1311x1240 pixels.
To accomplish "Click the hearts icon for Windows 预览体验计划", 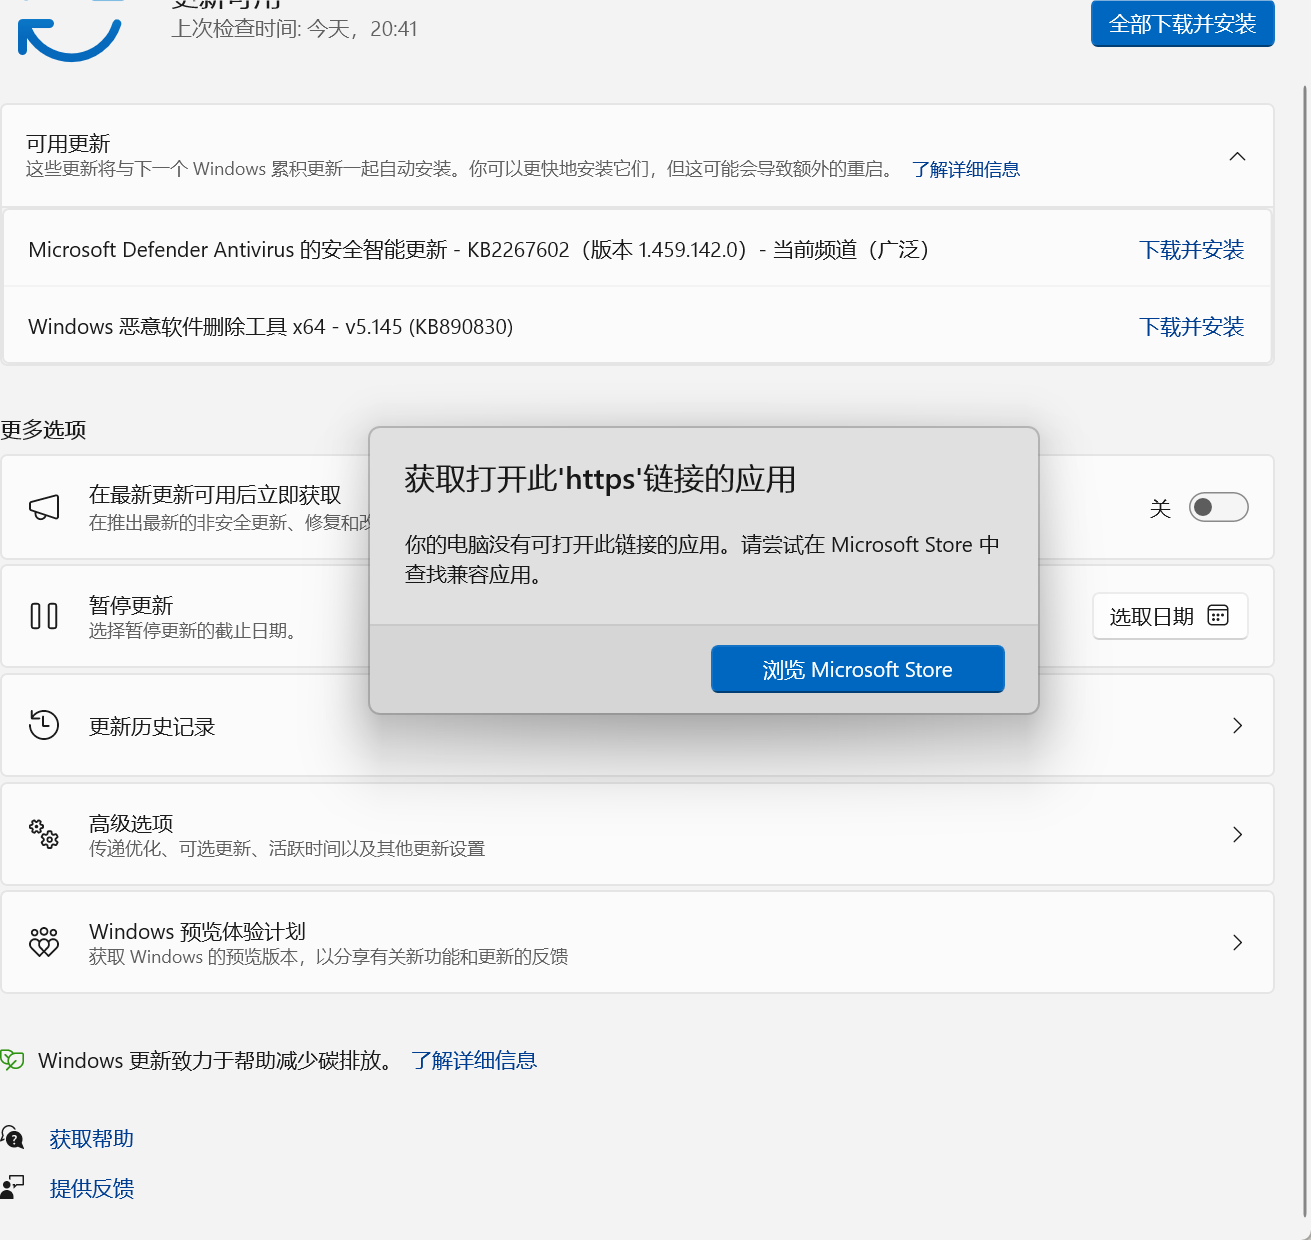I will pos(44,942).
